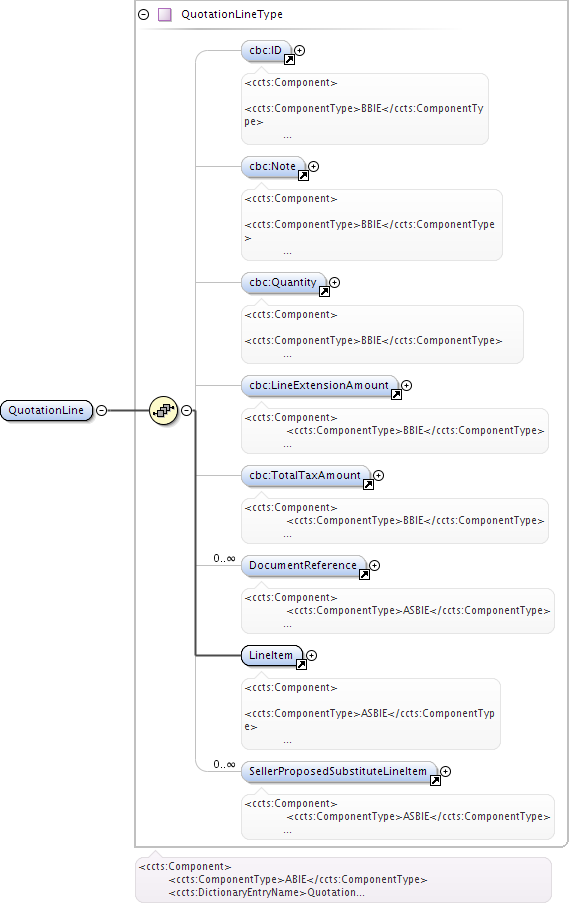Follow the cbc:TotalTaxAmount reference arrow icon
Screen dimensions: 570x906
(x=368, y=485)
